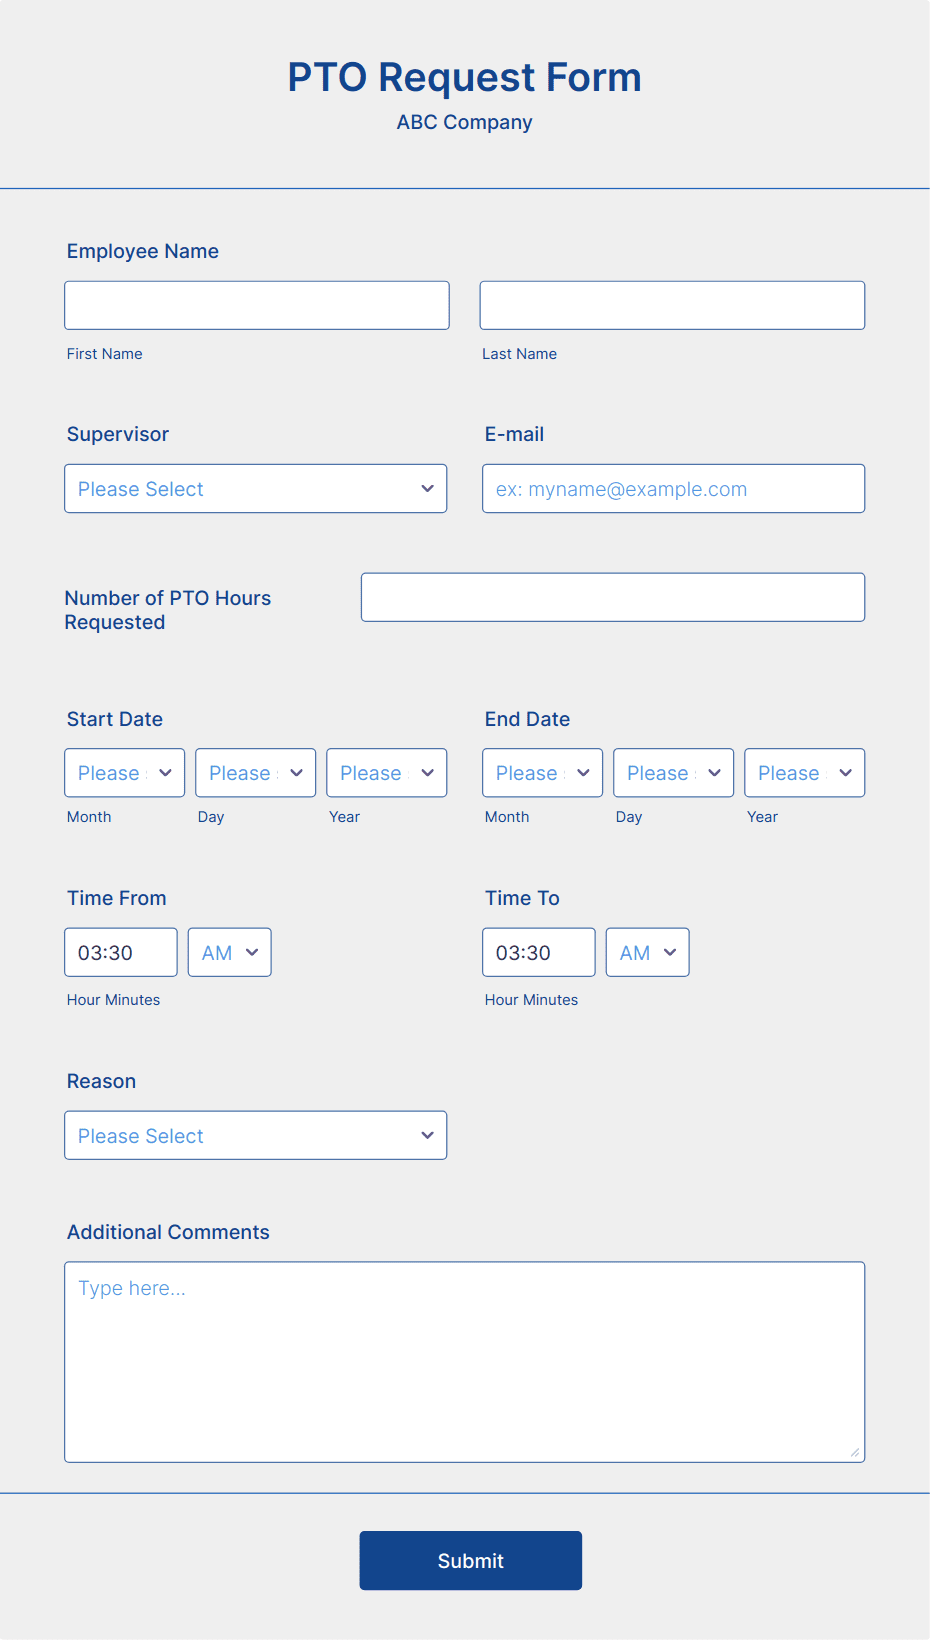930x1640 pixels.
Task: Change AM/PM selector under Time To
Action: pyautogui.click(x=648, y=952)
